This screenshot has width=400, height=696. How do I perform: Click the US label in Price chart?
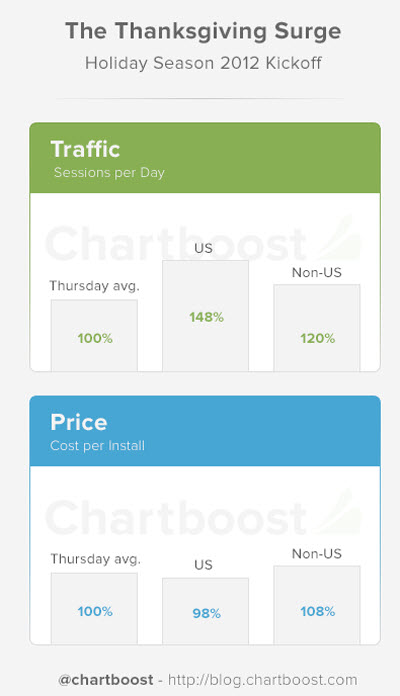coord(203,565)
